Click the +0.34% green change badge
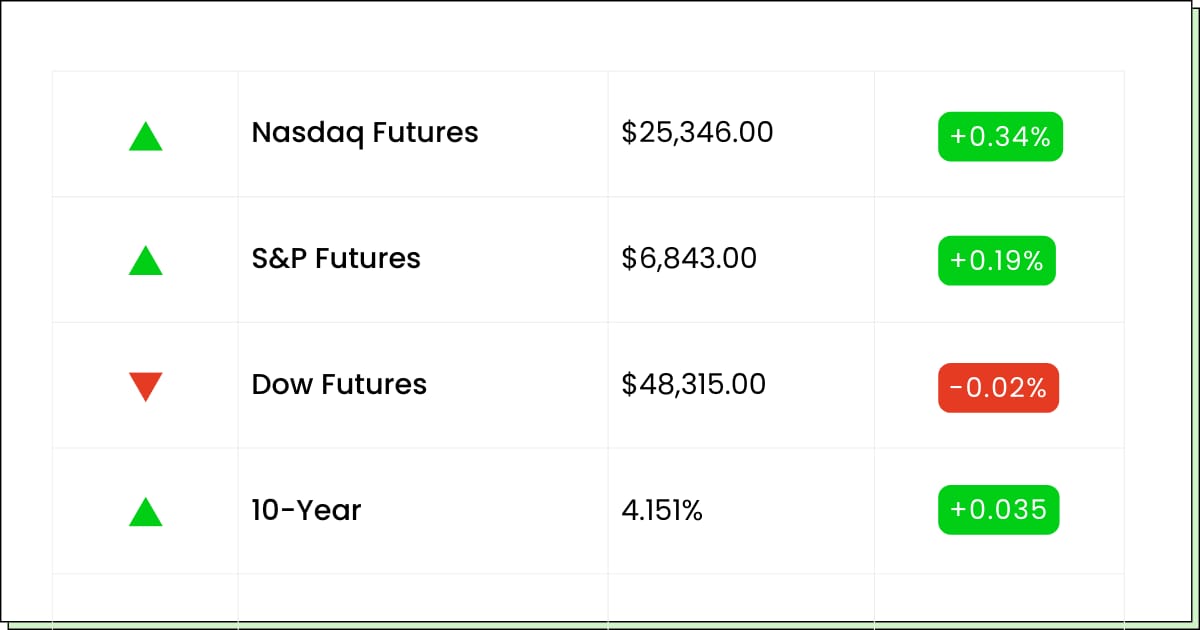Image resolution: width=1200 pixels, height=630 pixels. click(1000, 137)
